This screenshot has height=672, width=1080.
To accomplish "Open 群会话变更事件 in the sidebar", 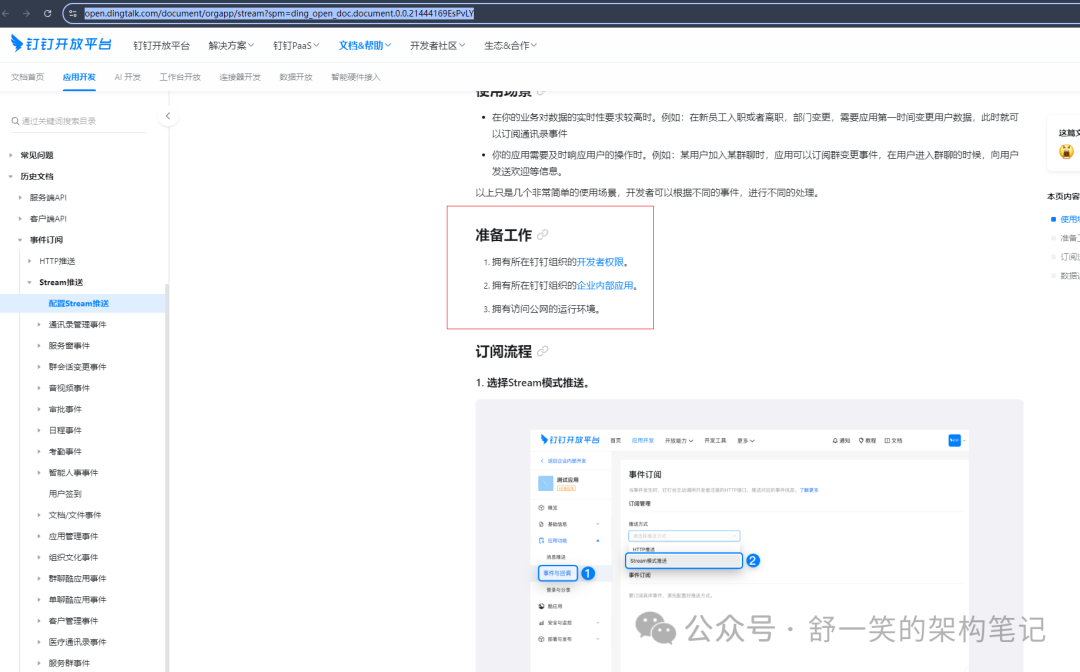I will 77,367.
